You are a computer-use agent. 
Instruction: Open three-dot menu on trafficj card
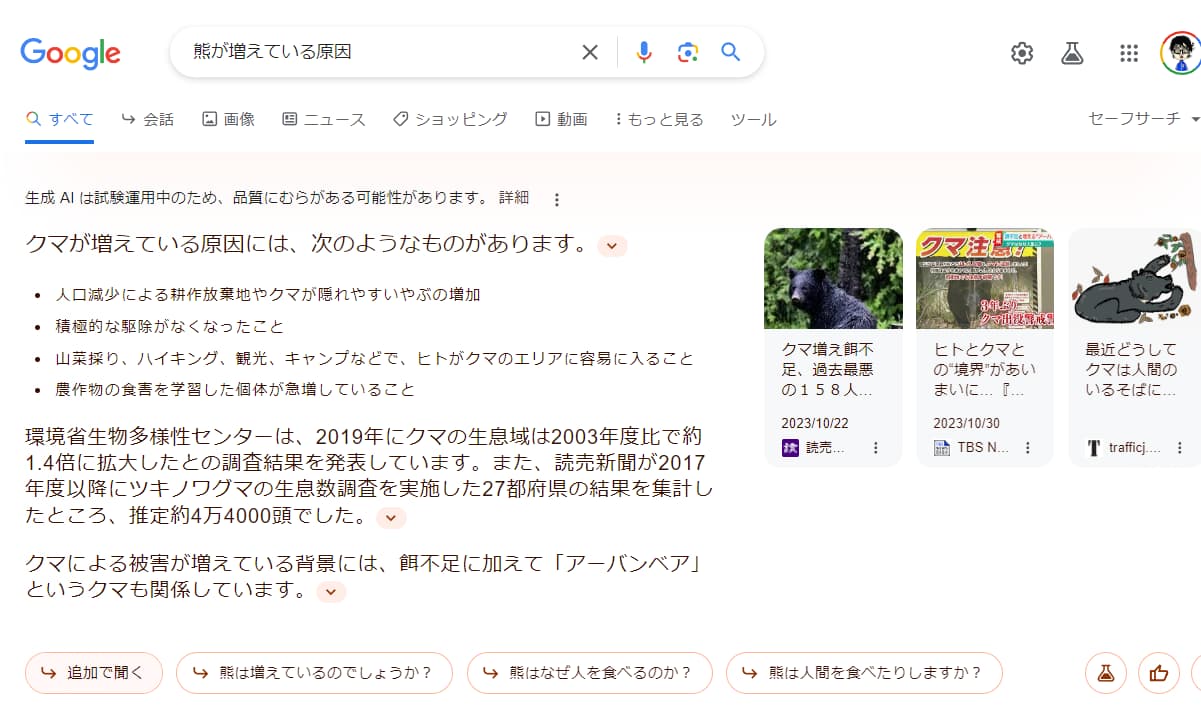click(1180, 448)
